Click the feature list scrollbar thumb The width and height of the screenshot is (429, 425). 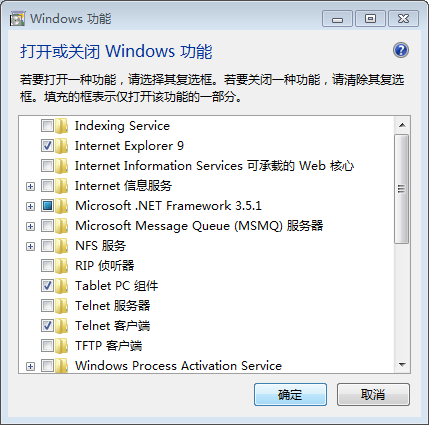click(x=402, y=189)
